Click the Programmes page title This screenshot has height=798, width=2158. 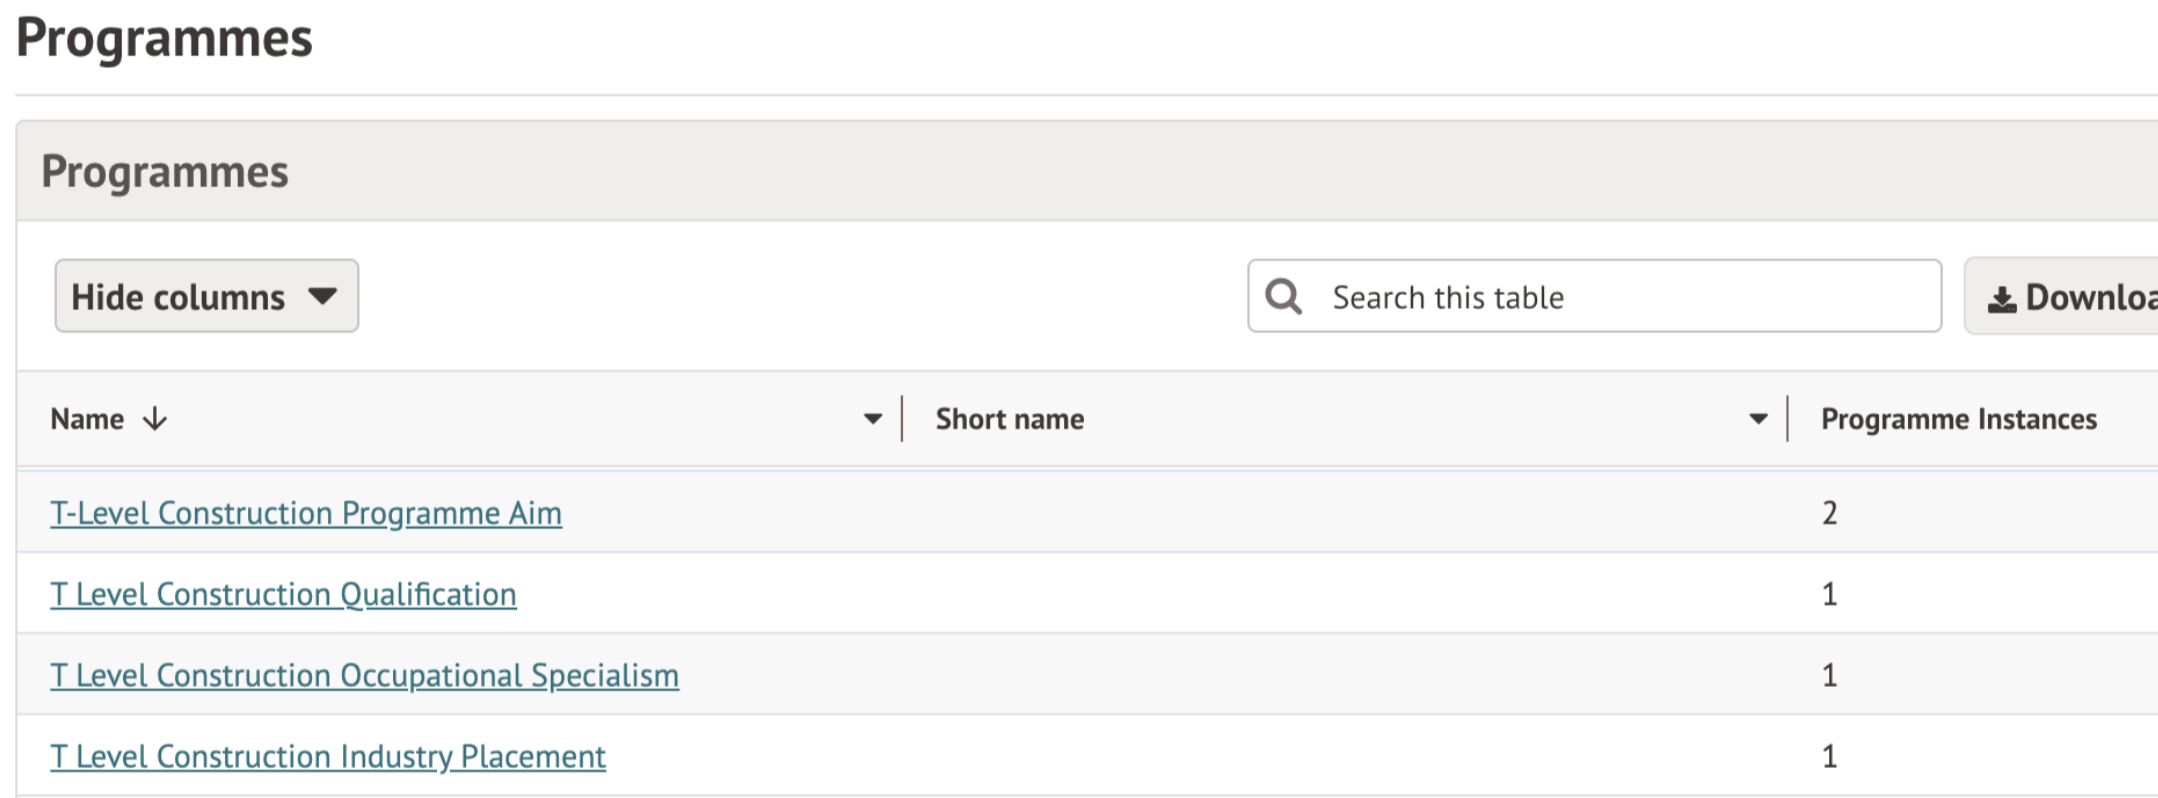165,38
